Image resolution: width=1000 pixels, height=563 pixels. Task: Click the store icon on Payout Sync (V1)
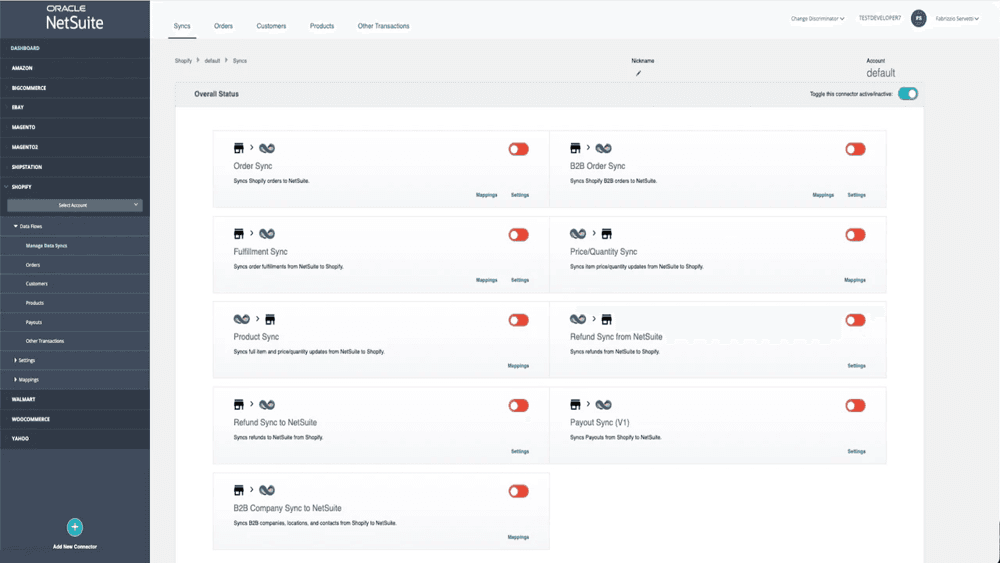(575, 405)
